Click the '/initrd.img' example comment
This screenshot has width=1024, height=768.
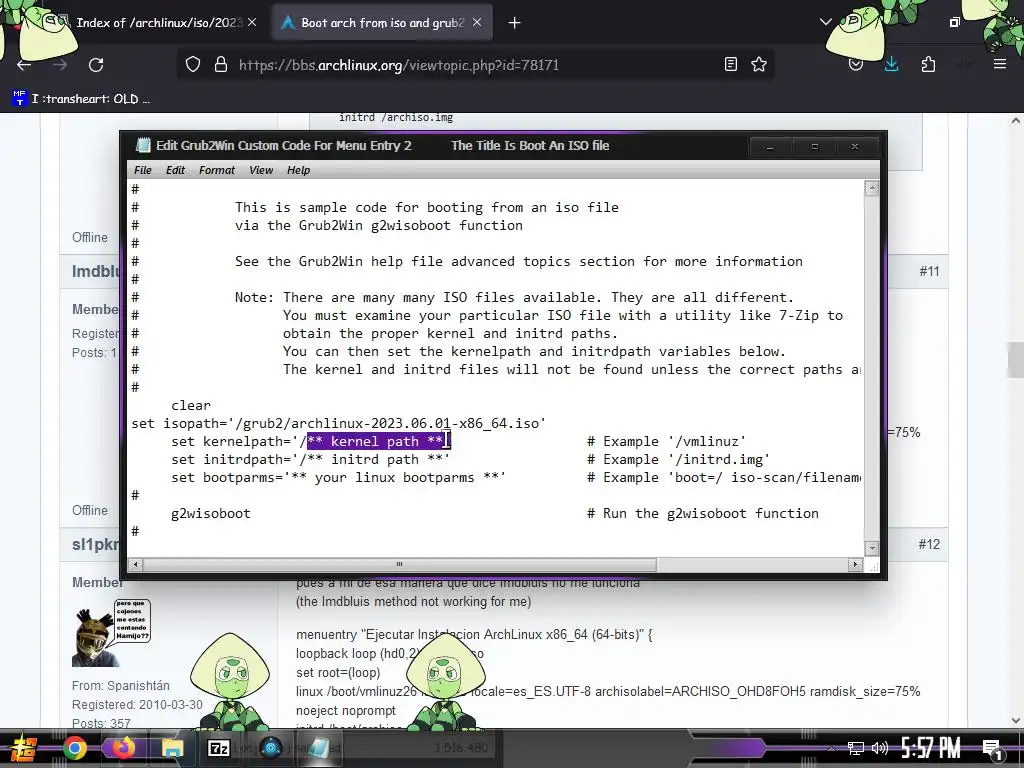click(719, 460)
